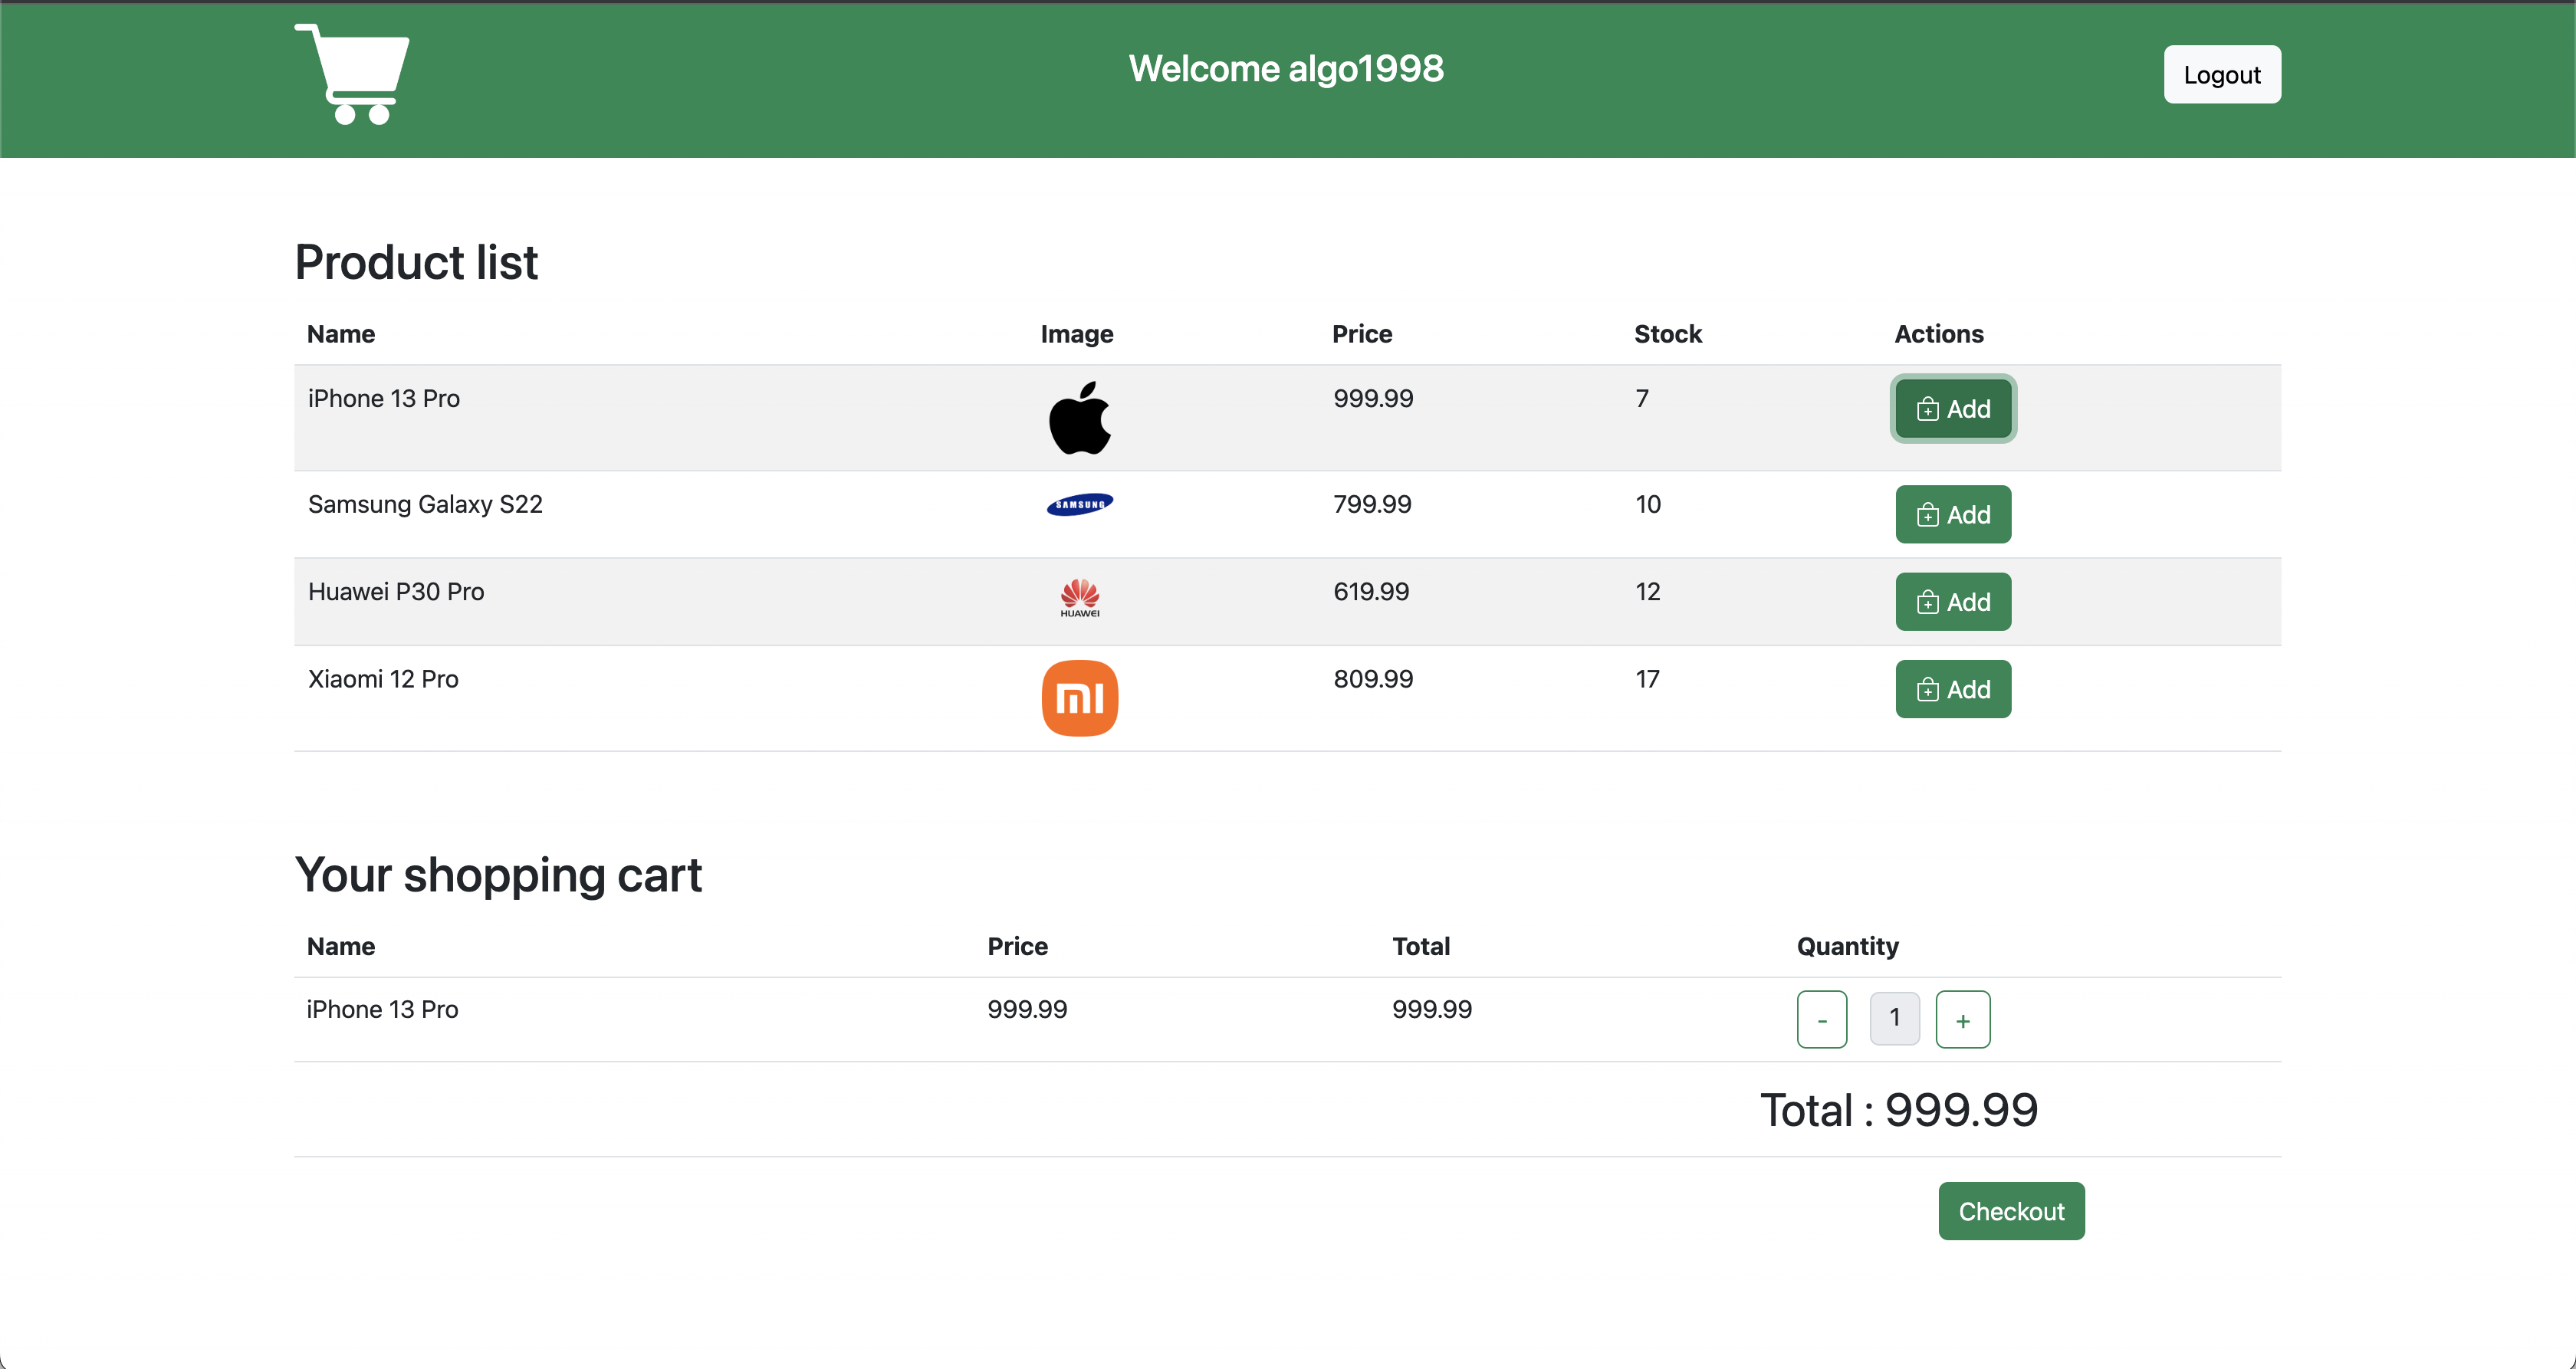This screenshot has width=2576, height=1369.
Task: Click the price 809.99
Action: coord(1373,679)
